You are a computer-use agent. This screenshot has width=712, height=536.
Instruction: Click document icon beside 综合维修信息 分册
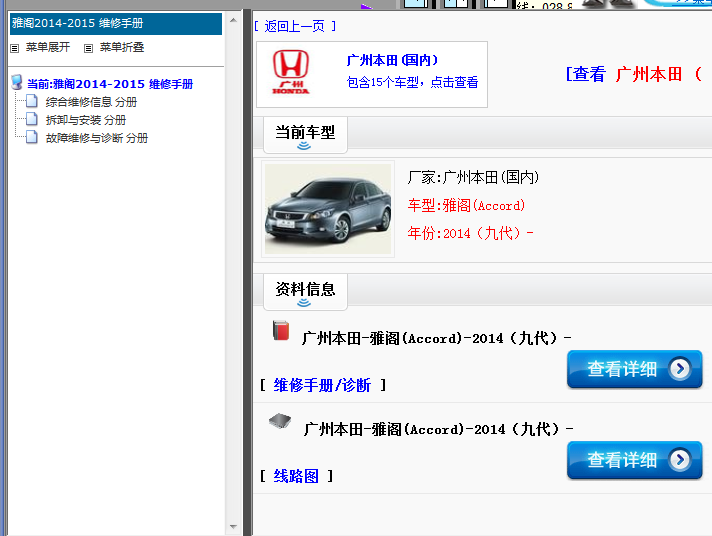click(x=32, y=101)
